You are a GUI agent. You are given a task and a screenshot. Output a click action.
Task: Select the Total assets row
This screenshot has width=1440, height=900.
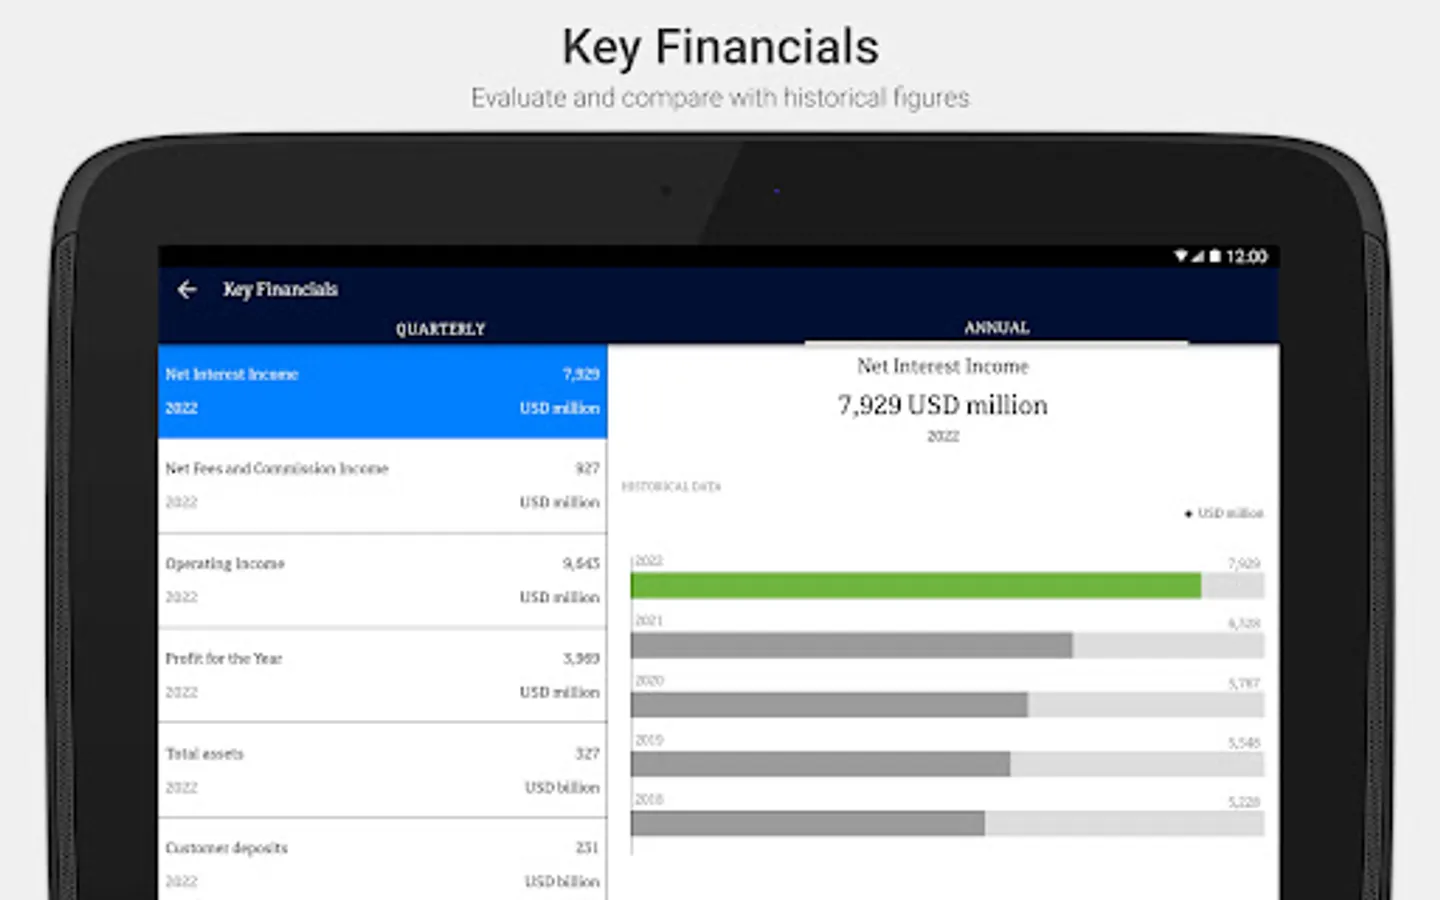[383, 771]
